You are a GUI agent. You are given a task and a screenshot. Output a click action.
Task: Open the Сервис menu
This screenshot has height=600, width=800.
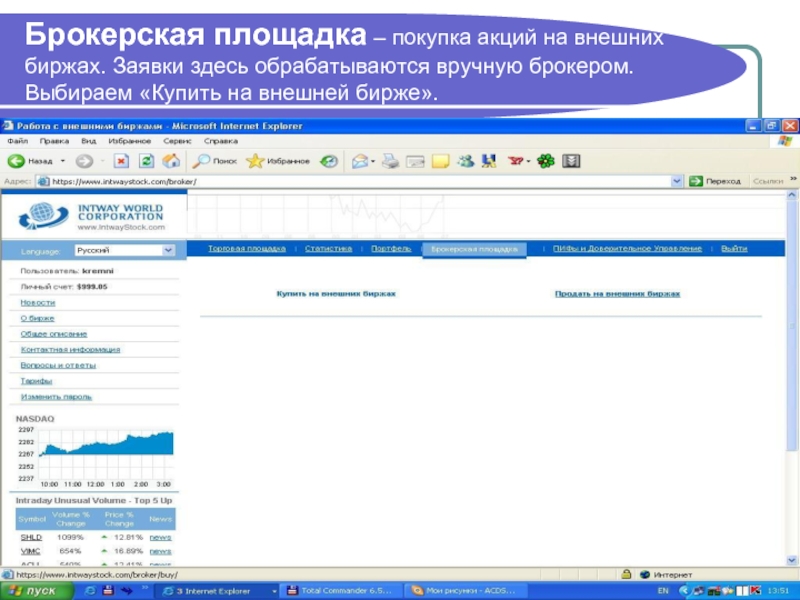pos(177,142)
